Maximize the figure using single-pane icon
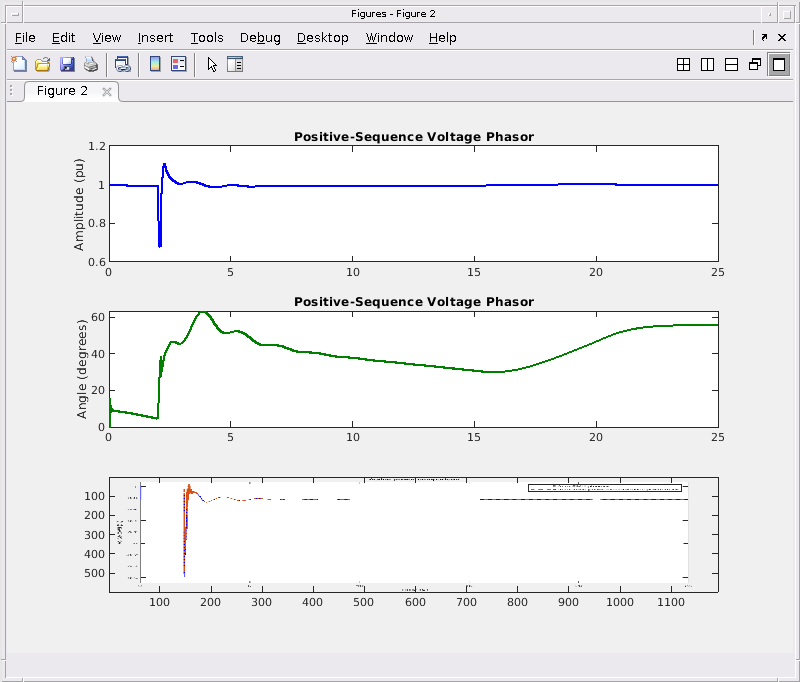Viewport: 800px width, 682px height. click(x=779, y=65)
